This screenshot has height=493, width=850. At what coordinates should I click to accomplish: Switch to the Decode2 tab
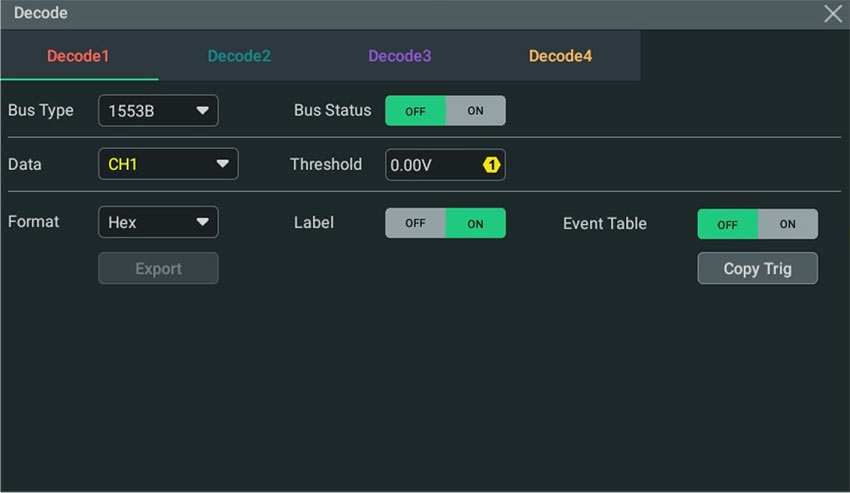pyautogui.click(x=239, y=56)
